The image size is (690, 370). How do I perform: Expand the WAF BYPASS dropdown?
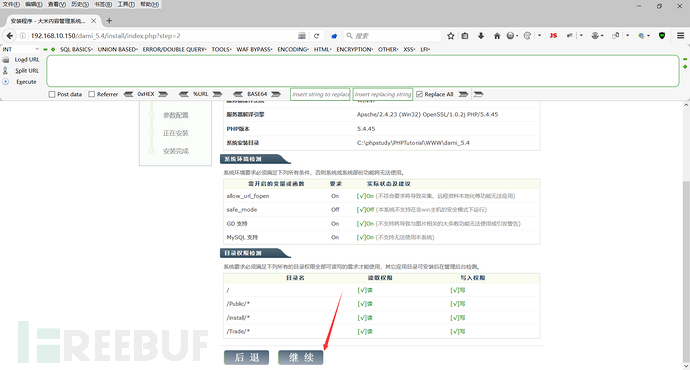[254, 49]
